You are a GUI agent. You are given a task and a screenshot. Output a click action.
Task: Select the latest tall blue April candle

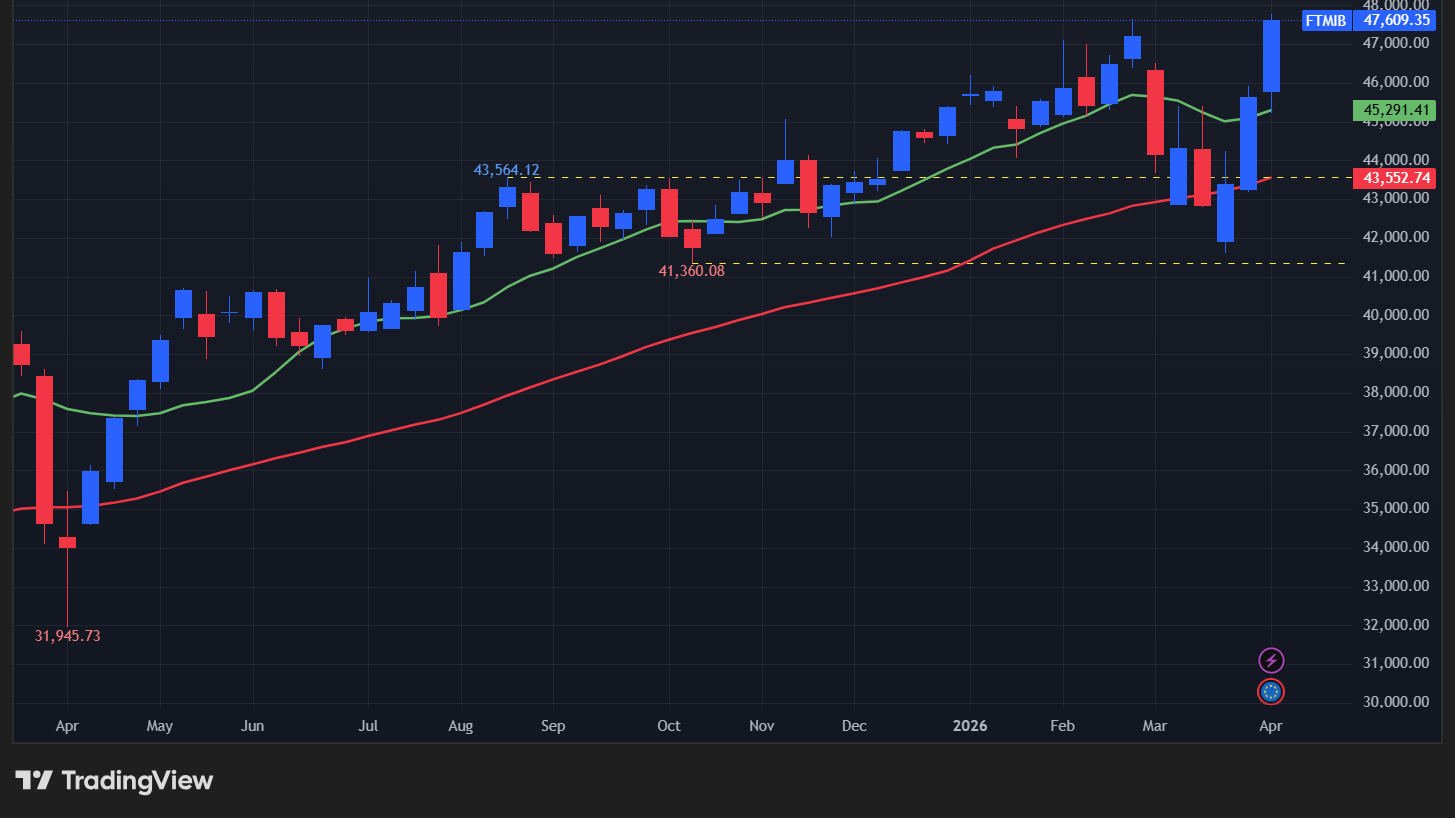tap(1271, 56)
